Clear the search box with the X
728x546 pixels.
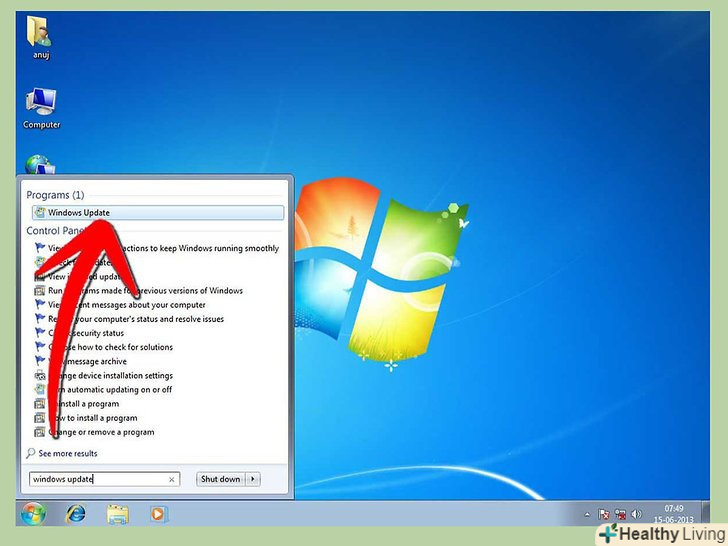(171, 480)
